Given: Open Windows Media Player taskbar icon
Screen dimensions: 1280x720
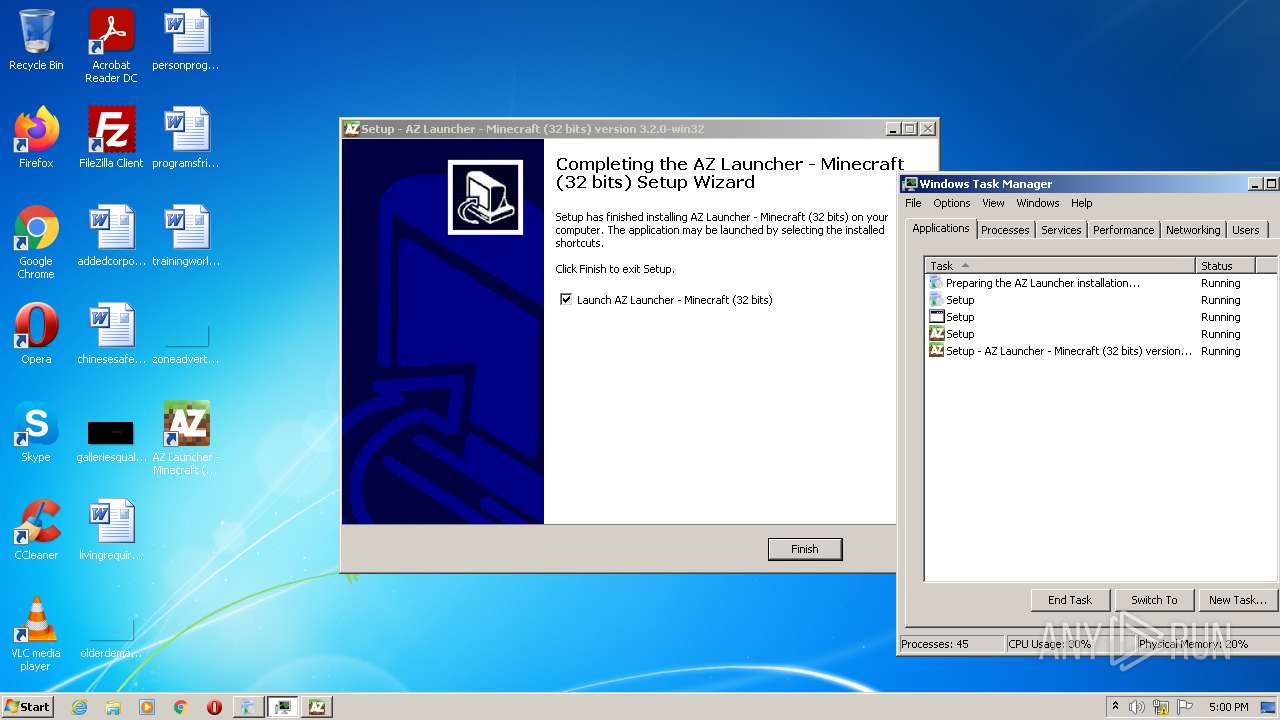Looking at the screenshot, I should point(147,707).
